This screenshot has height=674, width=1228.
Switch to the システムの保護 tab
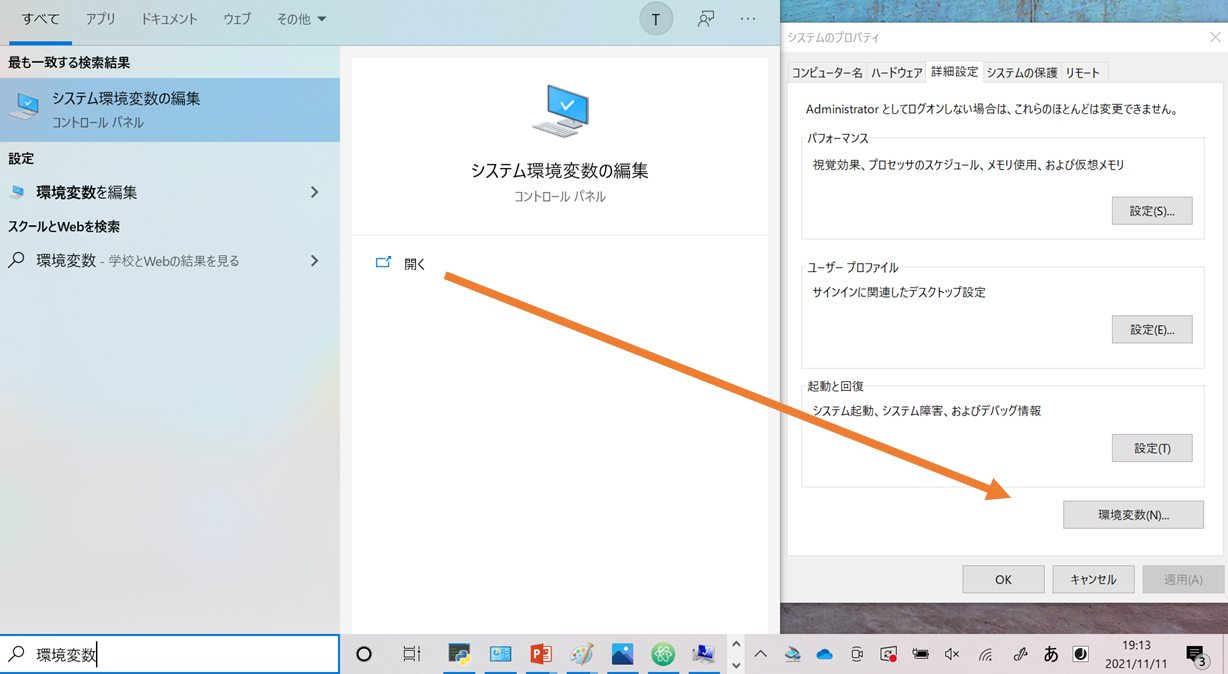(x=1022, y=72)
